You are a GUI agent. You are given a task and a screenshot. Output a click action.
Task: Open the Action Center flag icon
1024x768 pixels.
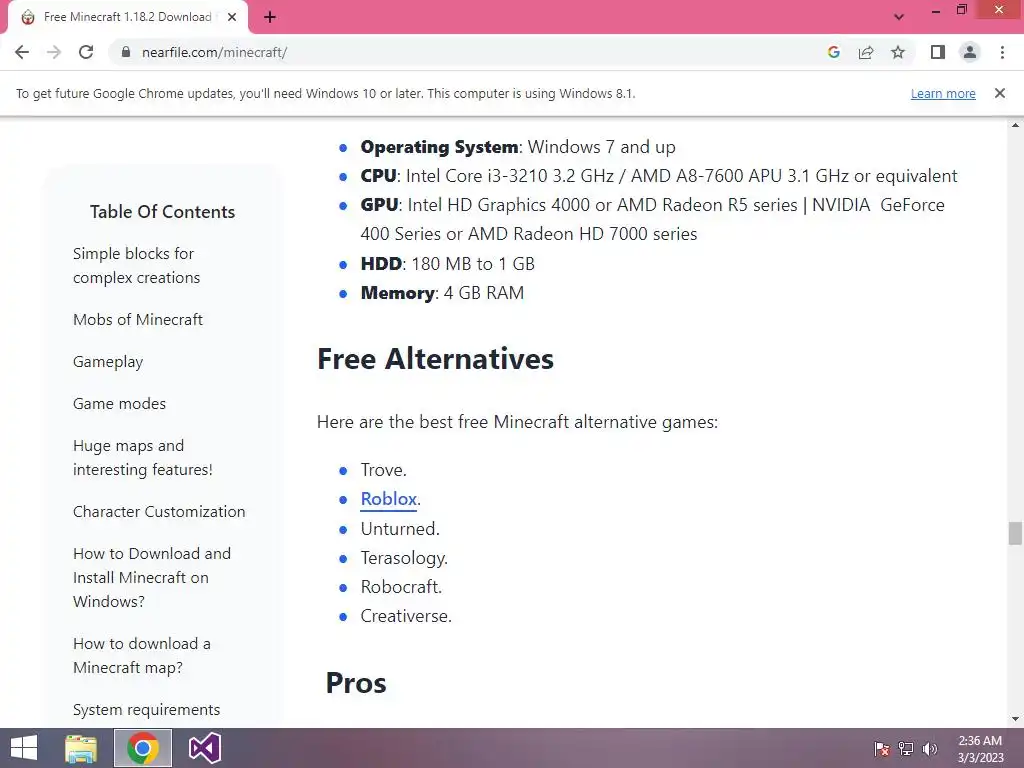click(882, 749)
